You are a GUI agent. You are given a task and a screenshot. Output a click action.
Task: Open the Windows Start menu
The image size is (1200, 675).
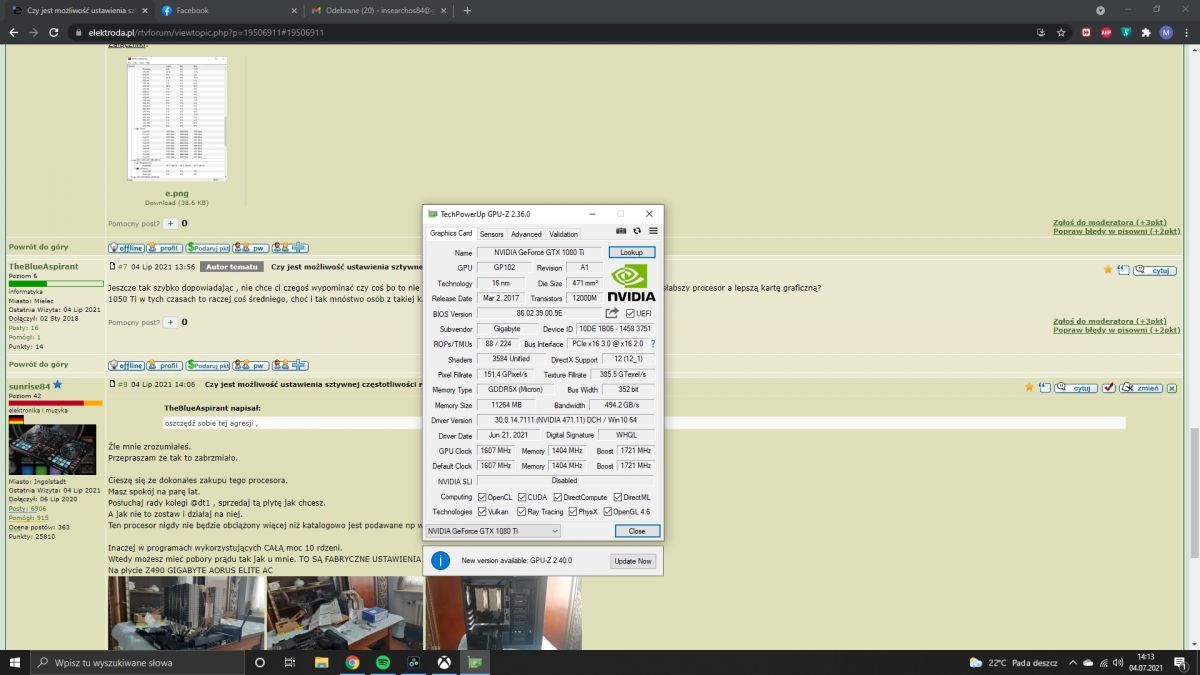click(x=13, y=662)
